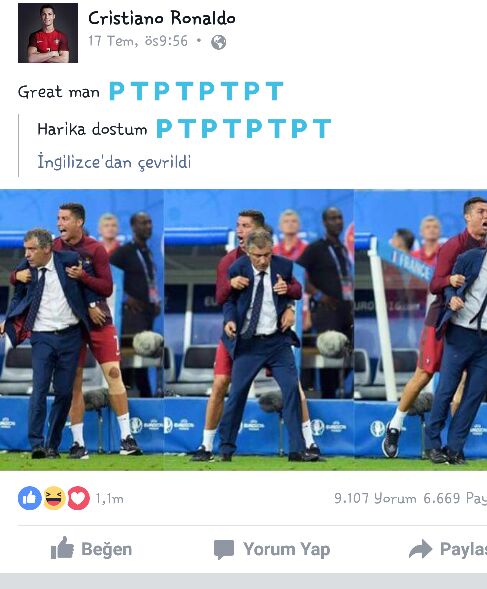Click the Yorum Yap speech bubble icon

(x=224, y=550)
